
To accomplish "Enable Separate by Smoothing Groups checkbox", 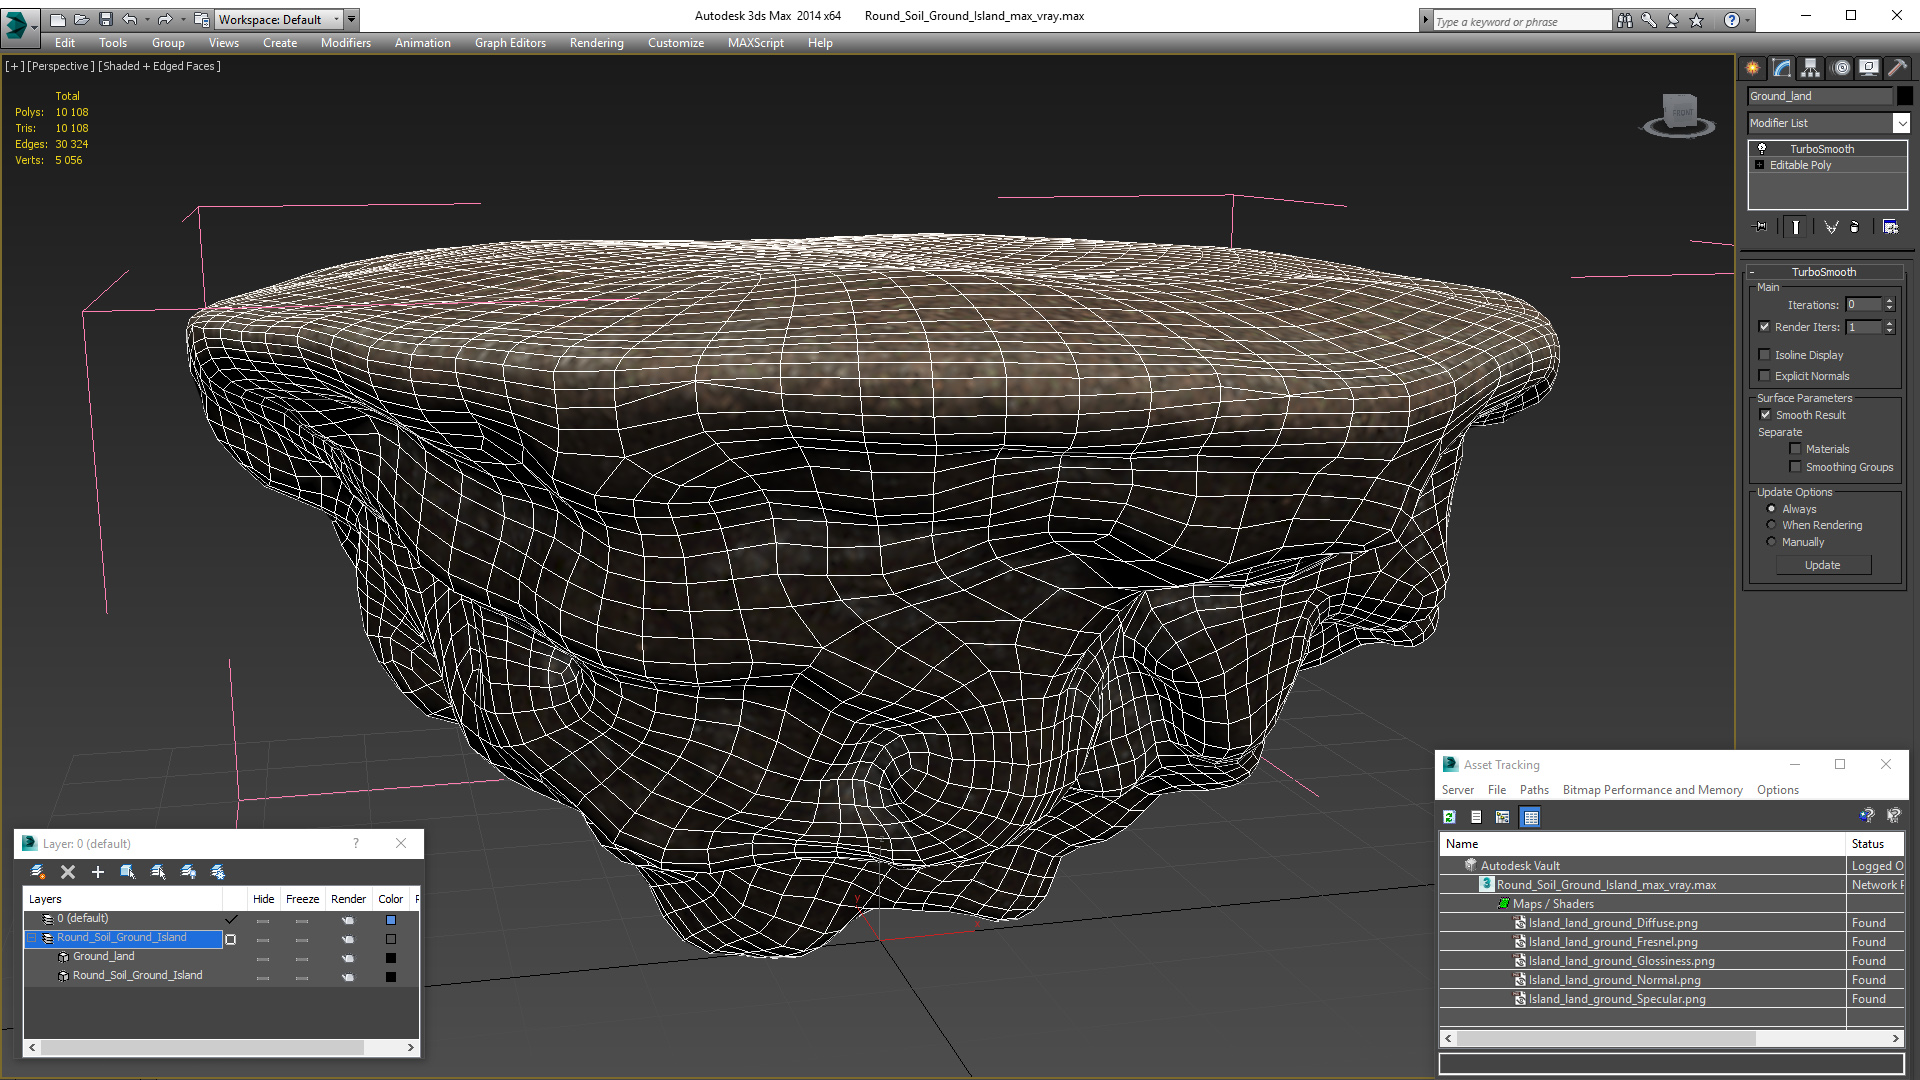I will pos(1795,467).
